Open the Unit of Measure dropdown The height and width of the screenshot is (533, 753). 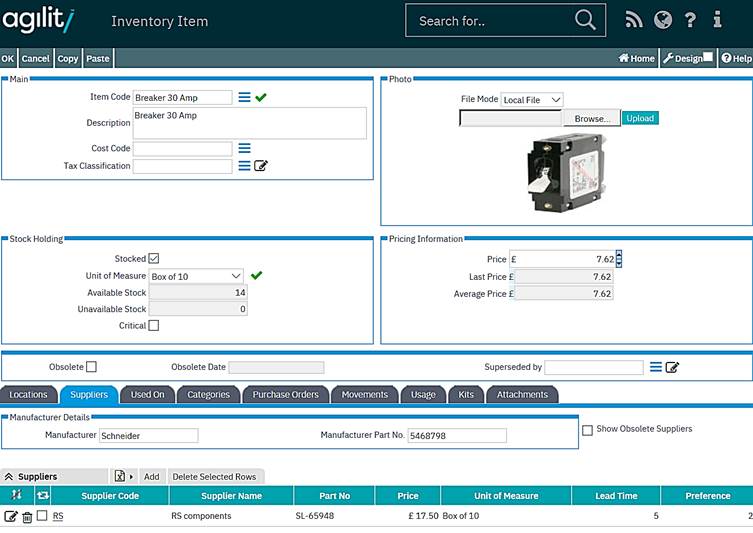pos(196,276)
